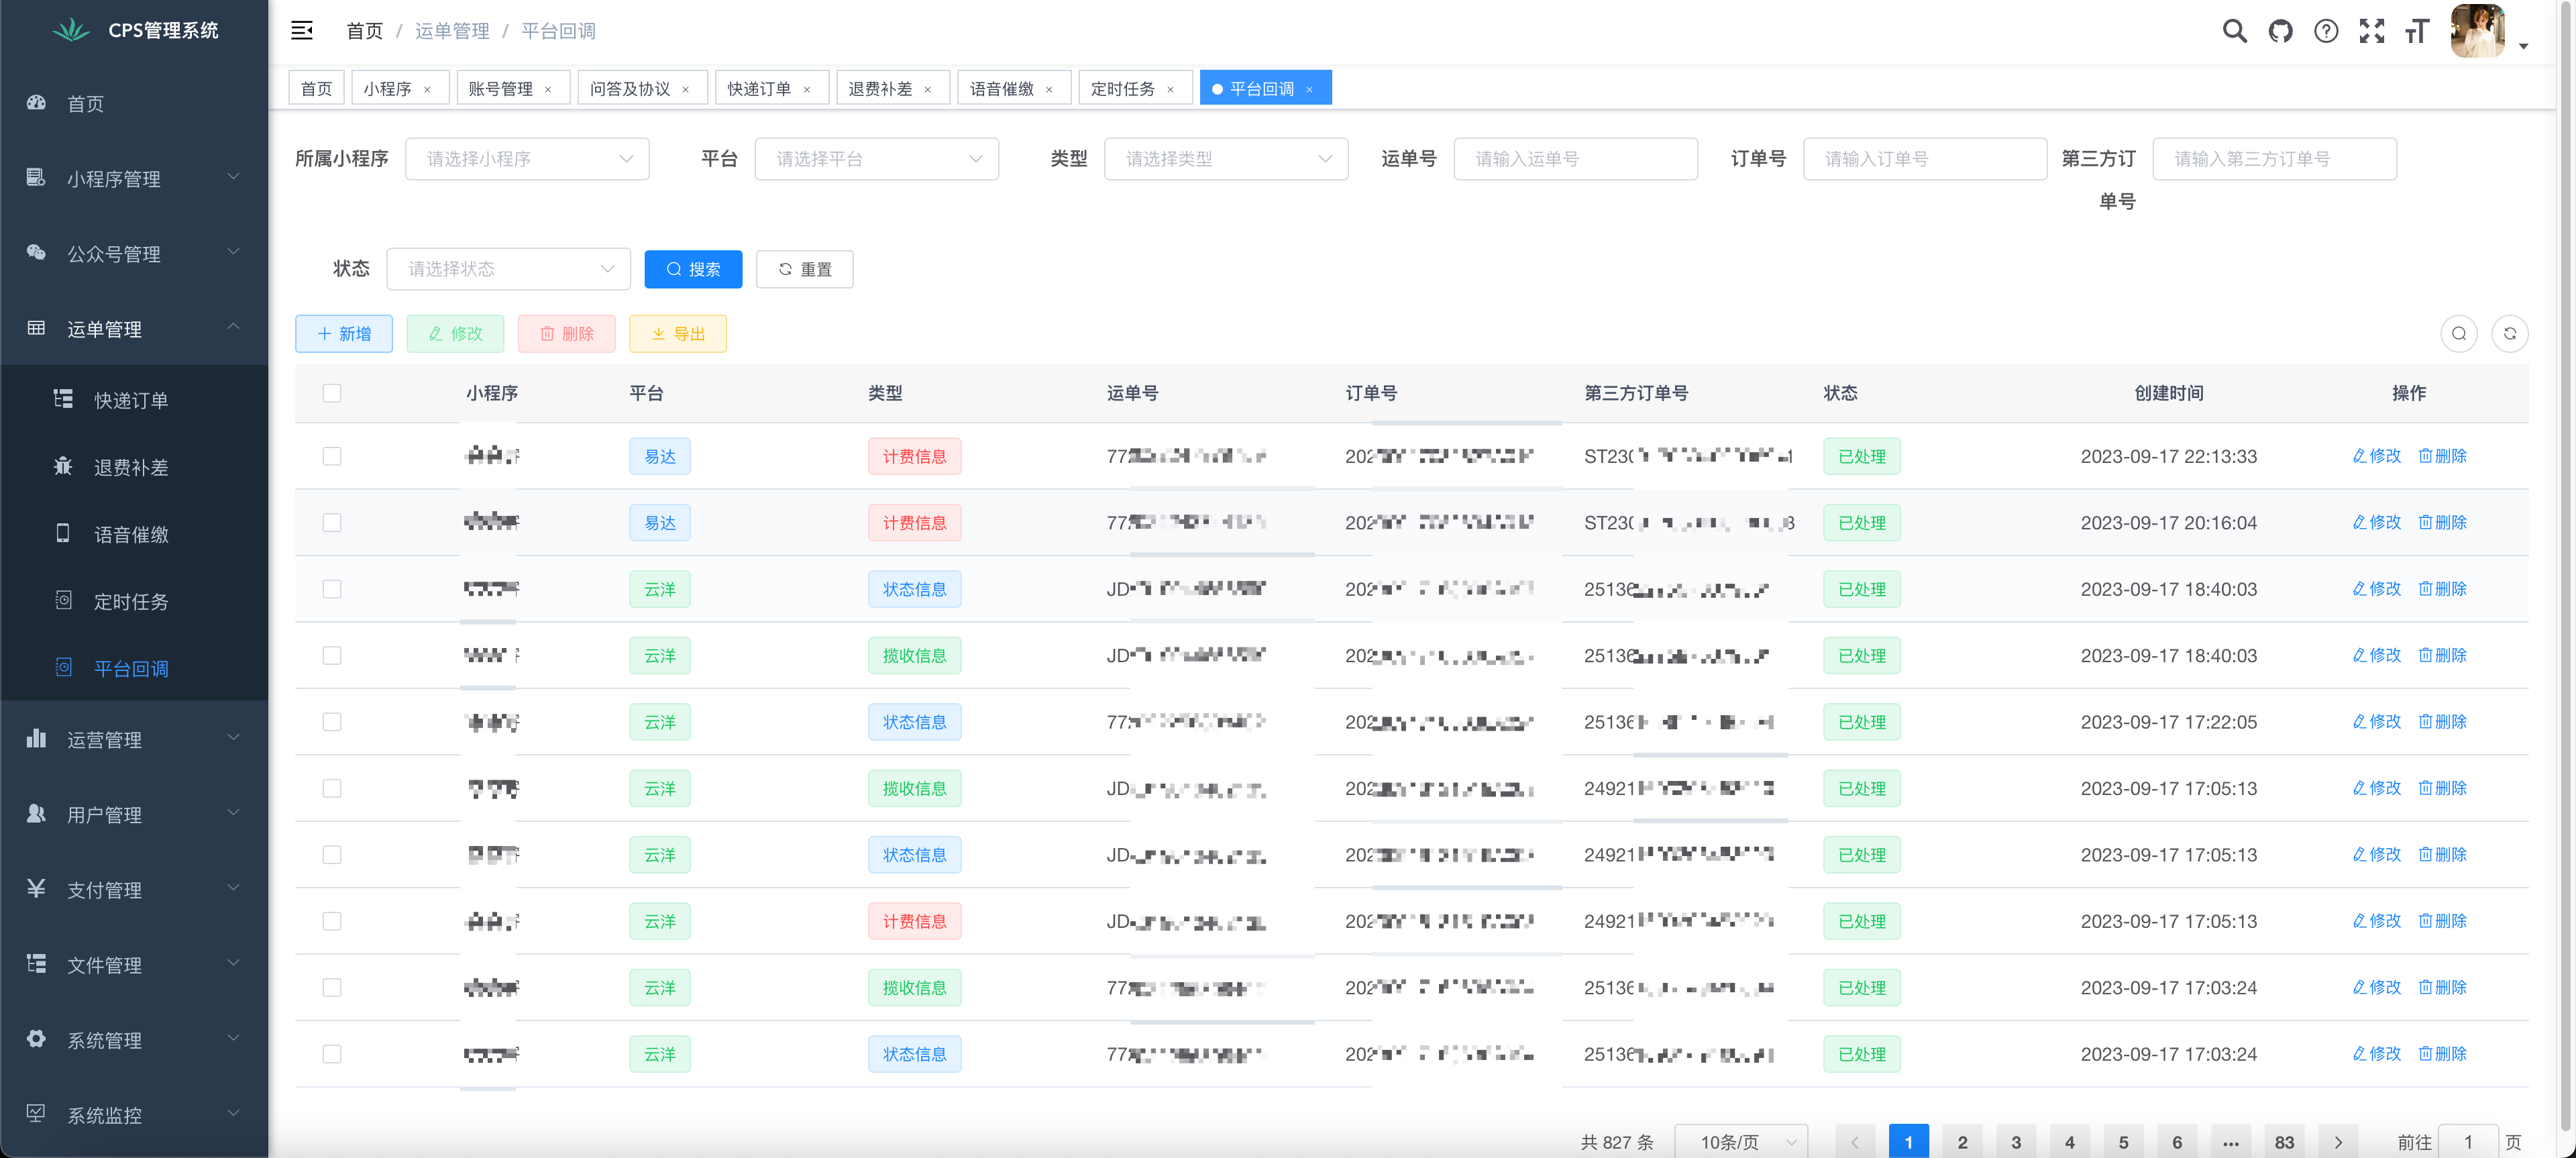
Task: Expand 小程序管理 sidebar menu
Action: click(134, 178)
